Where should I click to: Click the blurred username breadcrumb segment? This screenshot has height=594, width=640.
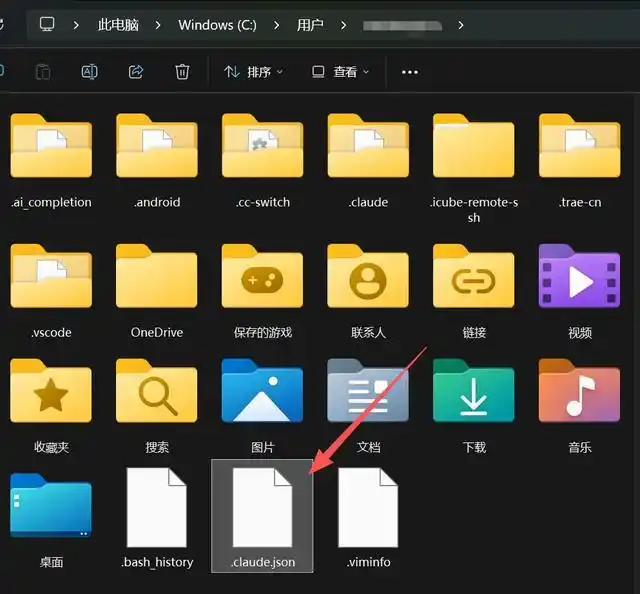click(402, 26)
